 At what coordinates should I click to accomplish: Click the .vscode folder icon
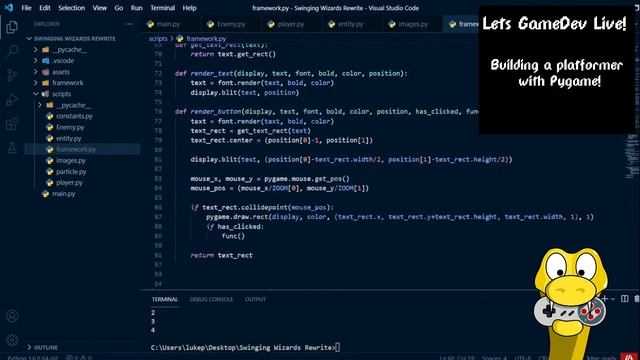pyautogui.click(x=46, y=61)
